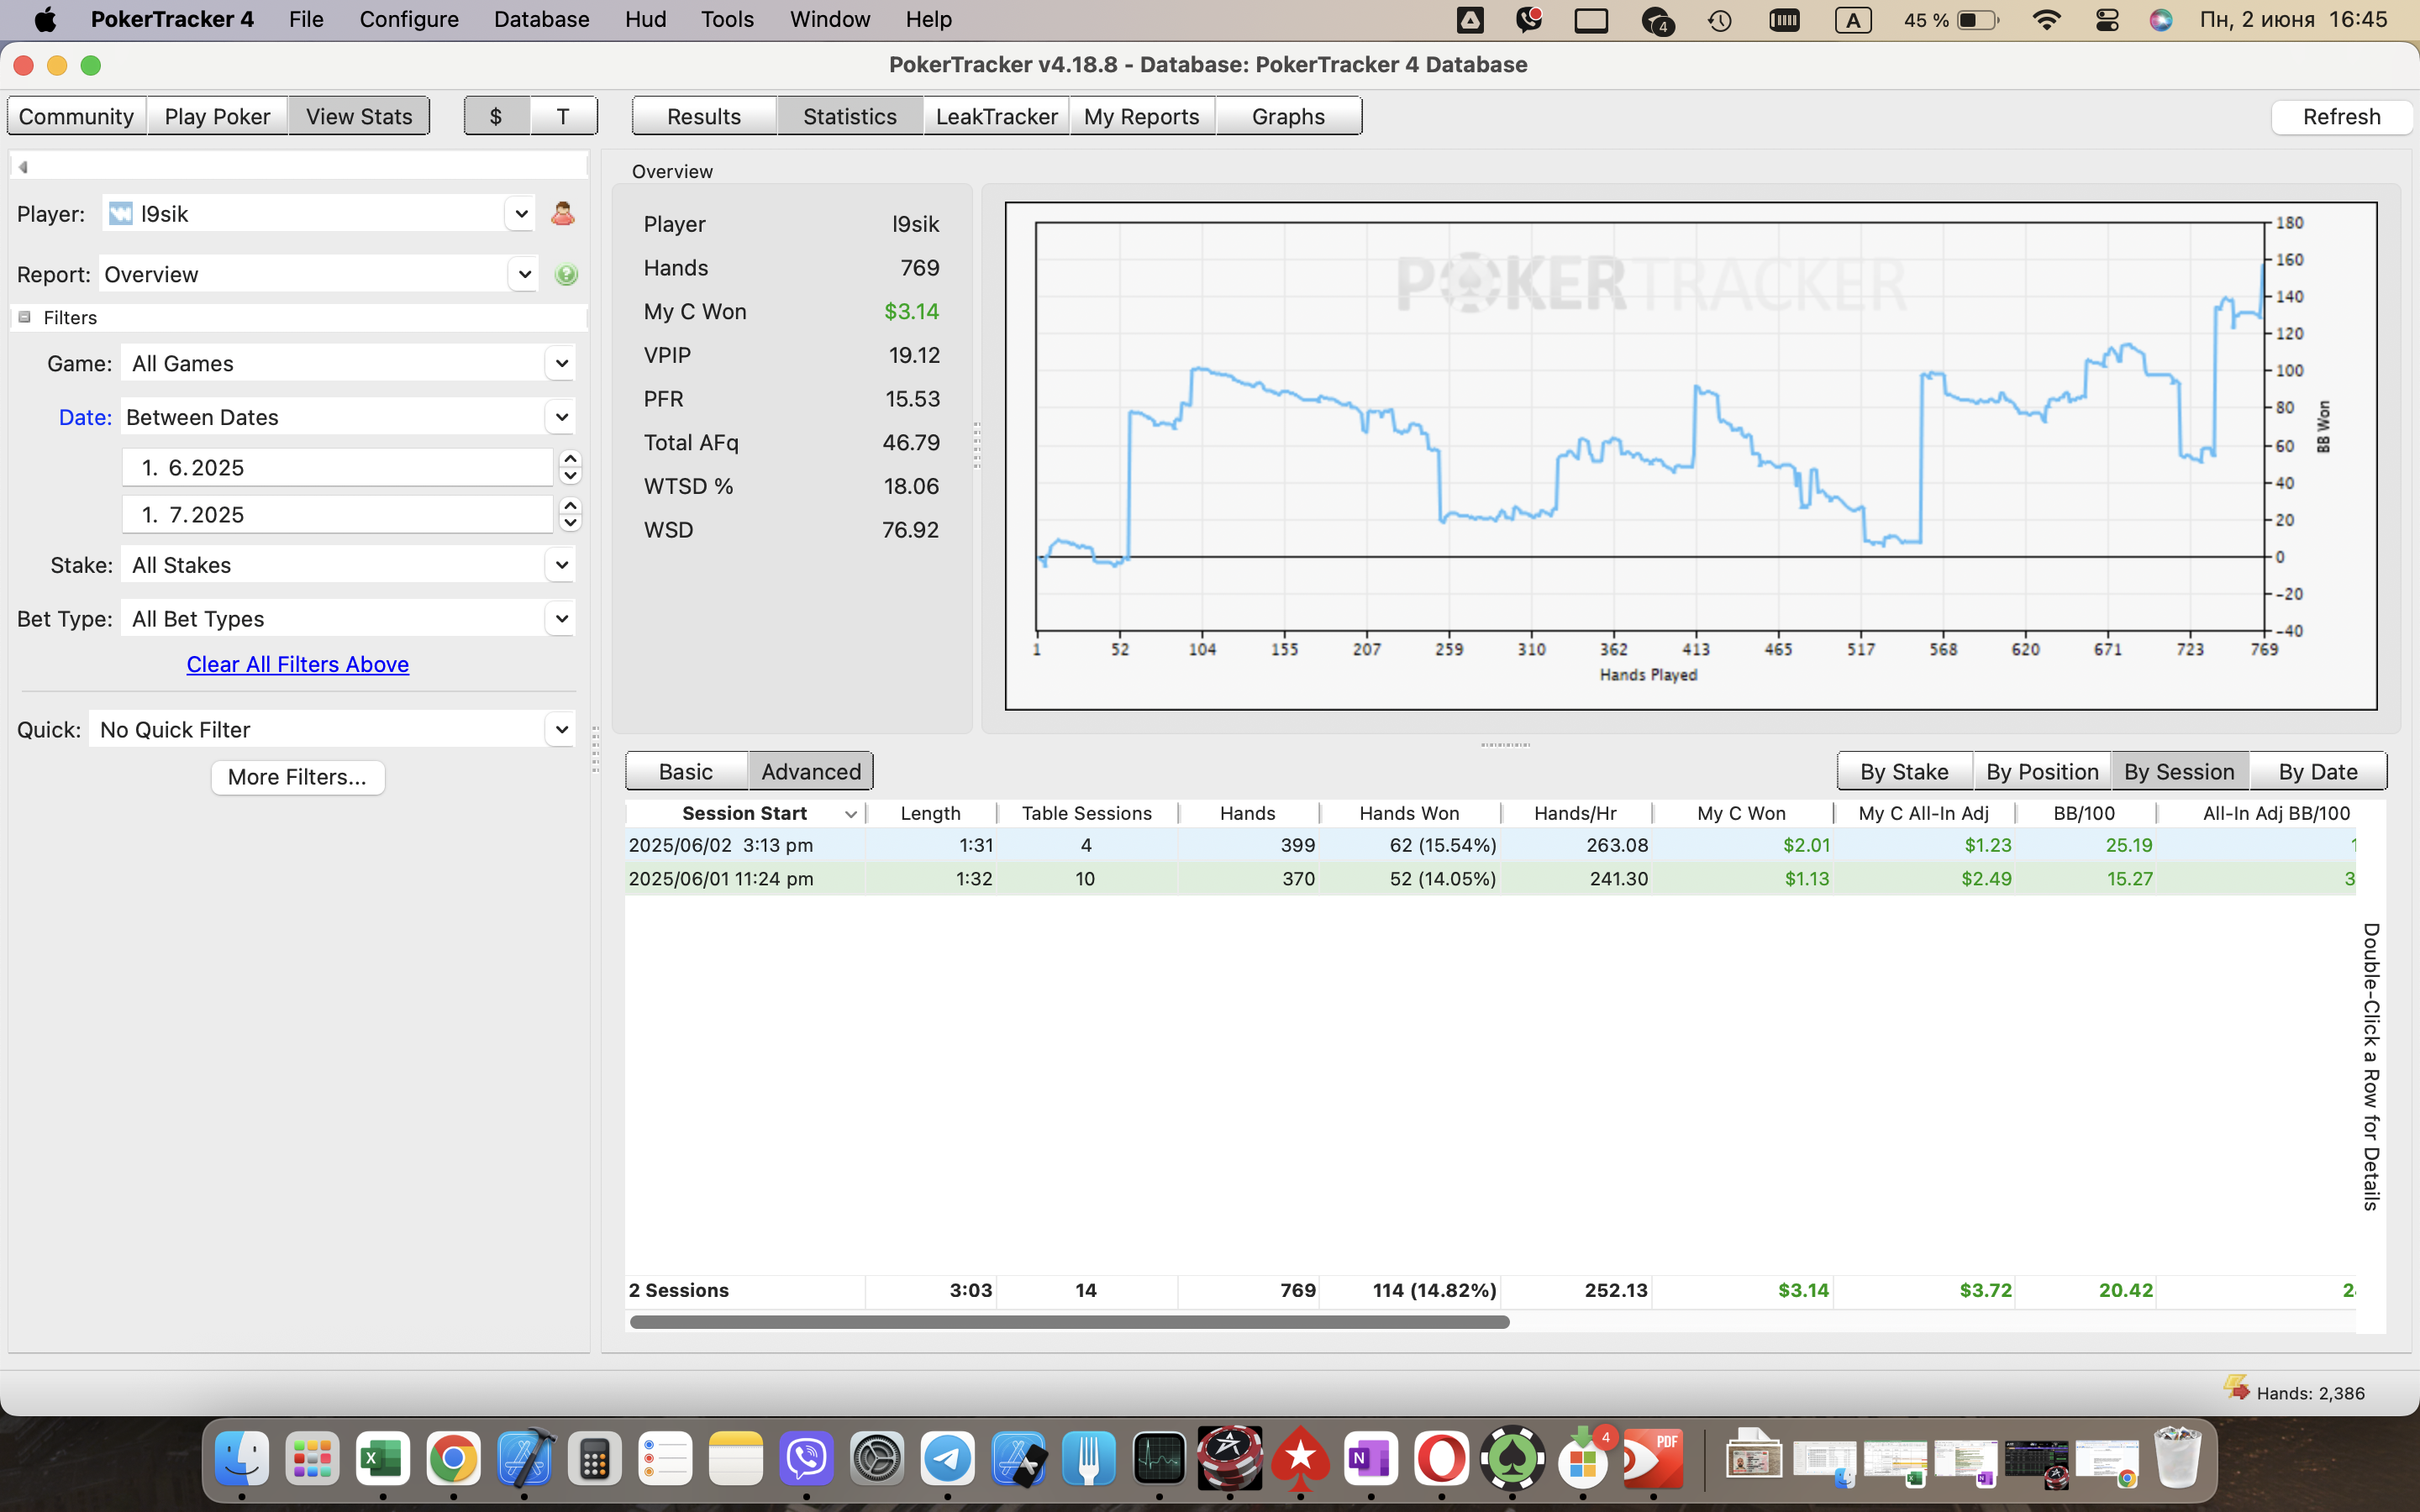The width and height of the screenshot is (2420, 1512).
Task: Open System Settings from the dock
Action: [877, 1459]
